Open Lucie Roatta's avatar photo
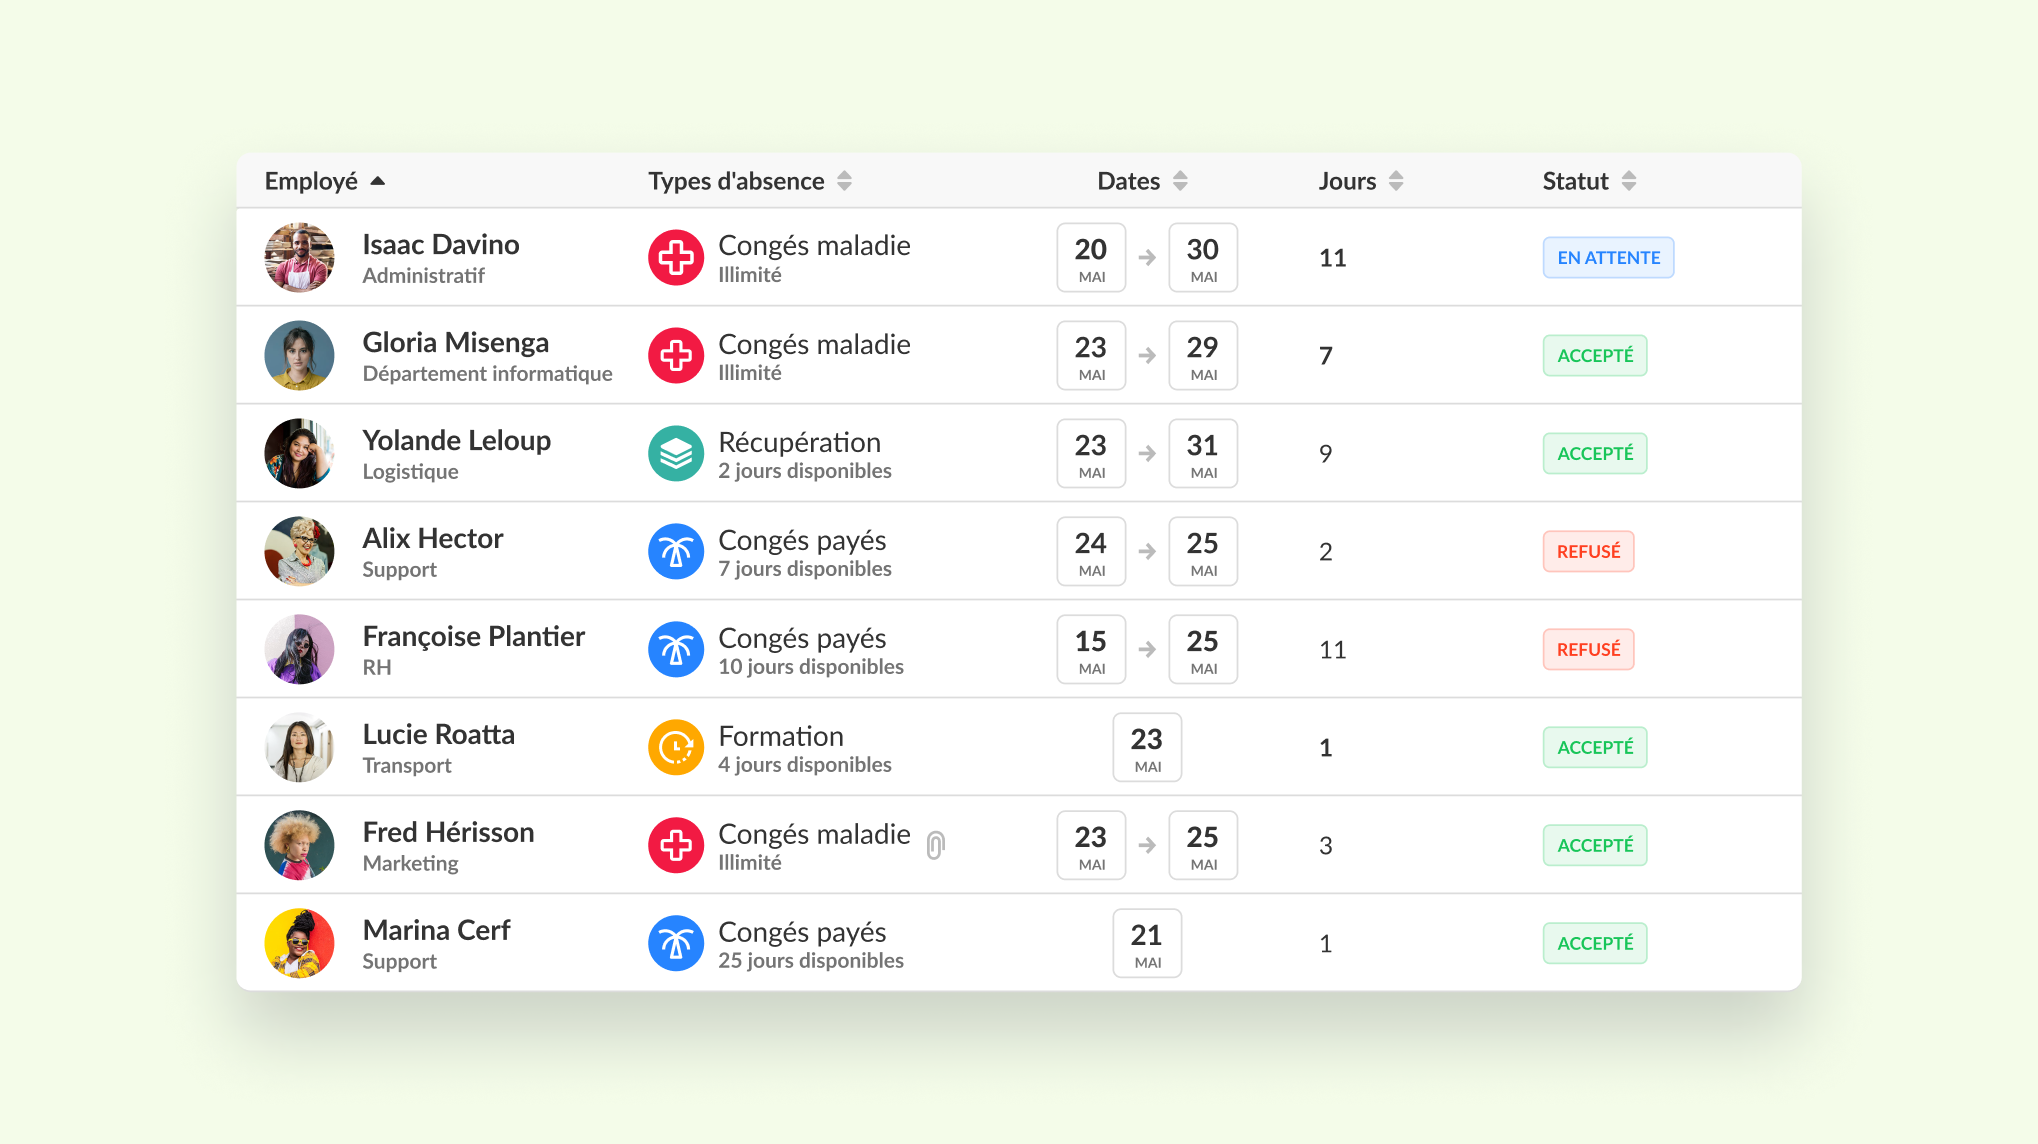Screen dimensions: 2038x1144 (299, 748)
